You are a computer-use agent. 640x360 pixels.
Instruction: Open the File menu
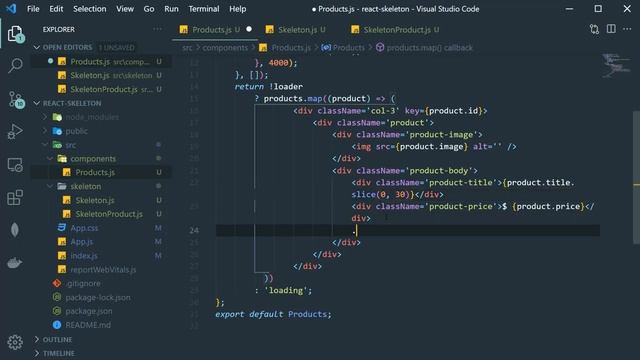33,9
